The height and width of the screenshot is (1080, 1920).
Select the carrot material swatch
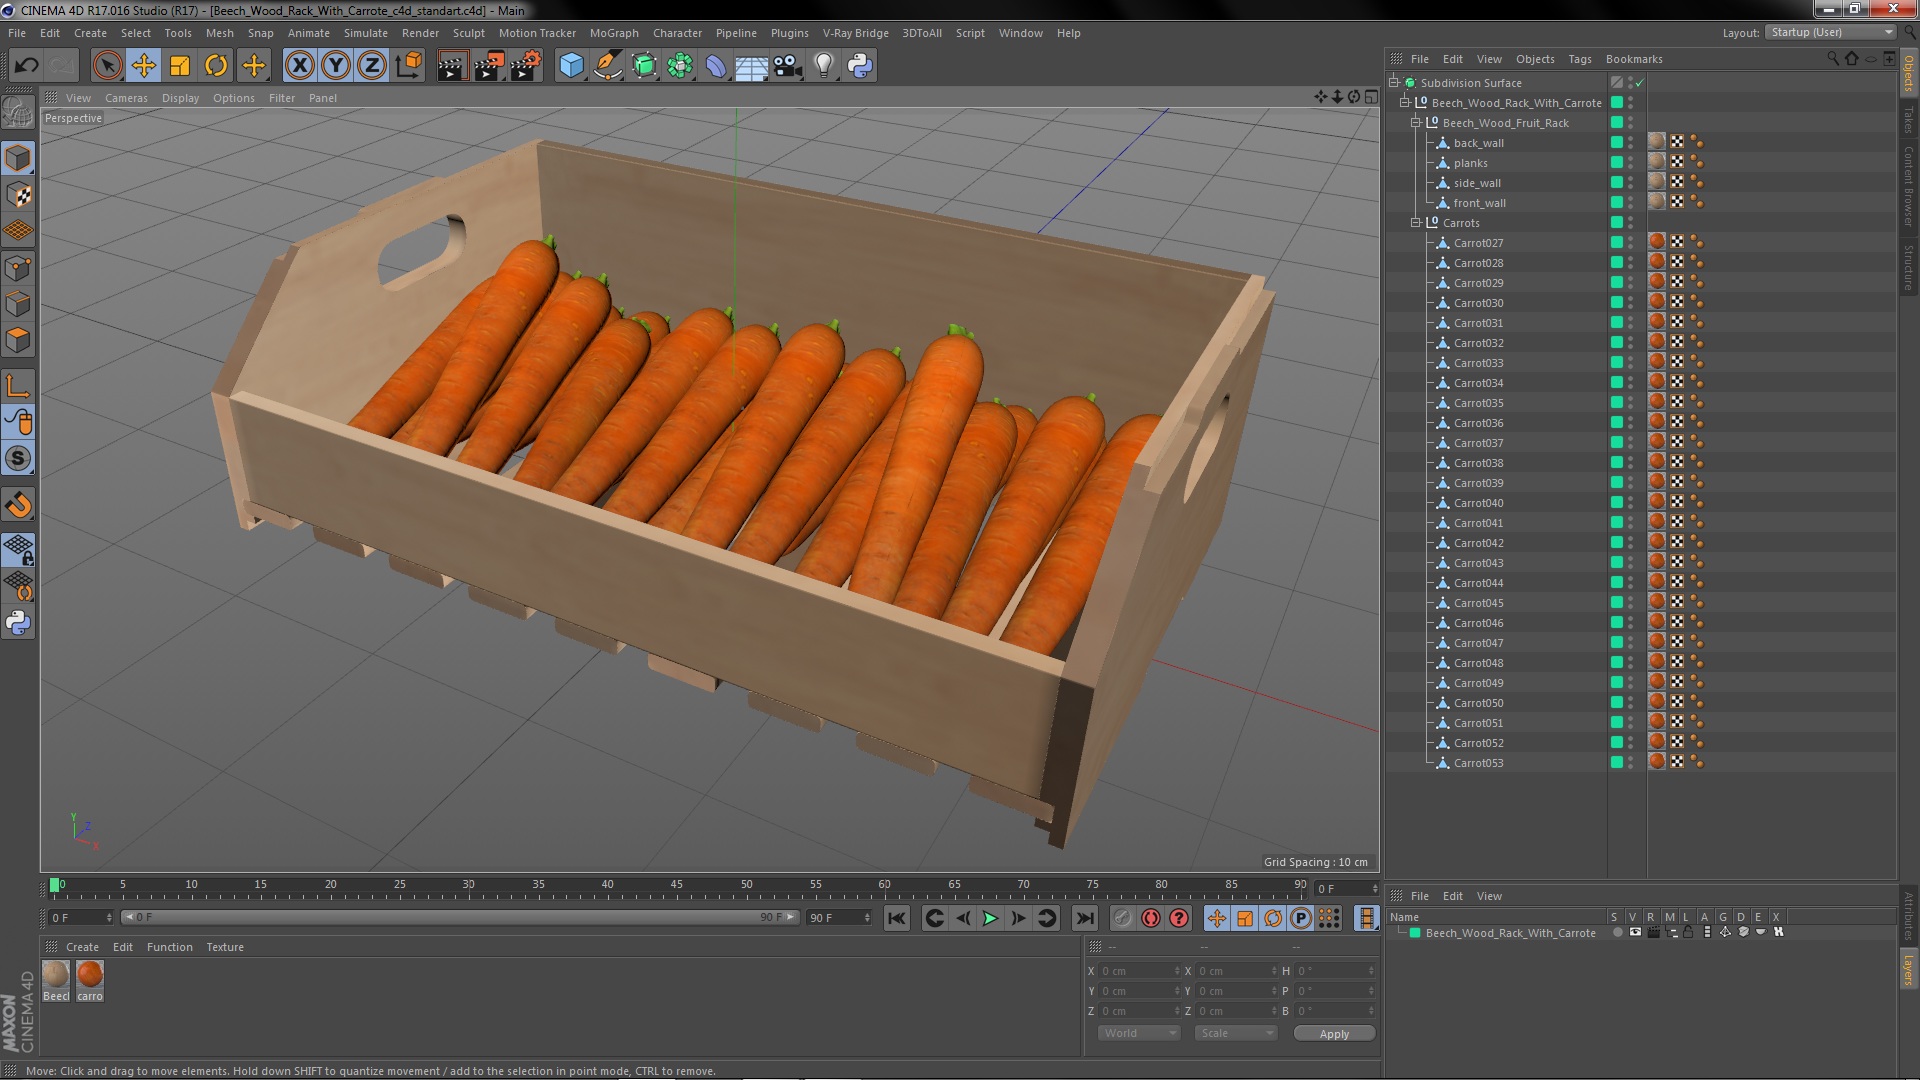(90, 975)
